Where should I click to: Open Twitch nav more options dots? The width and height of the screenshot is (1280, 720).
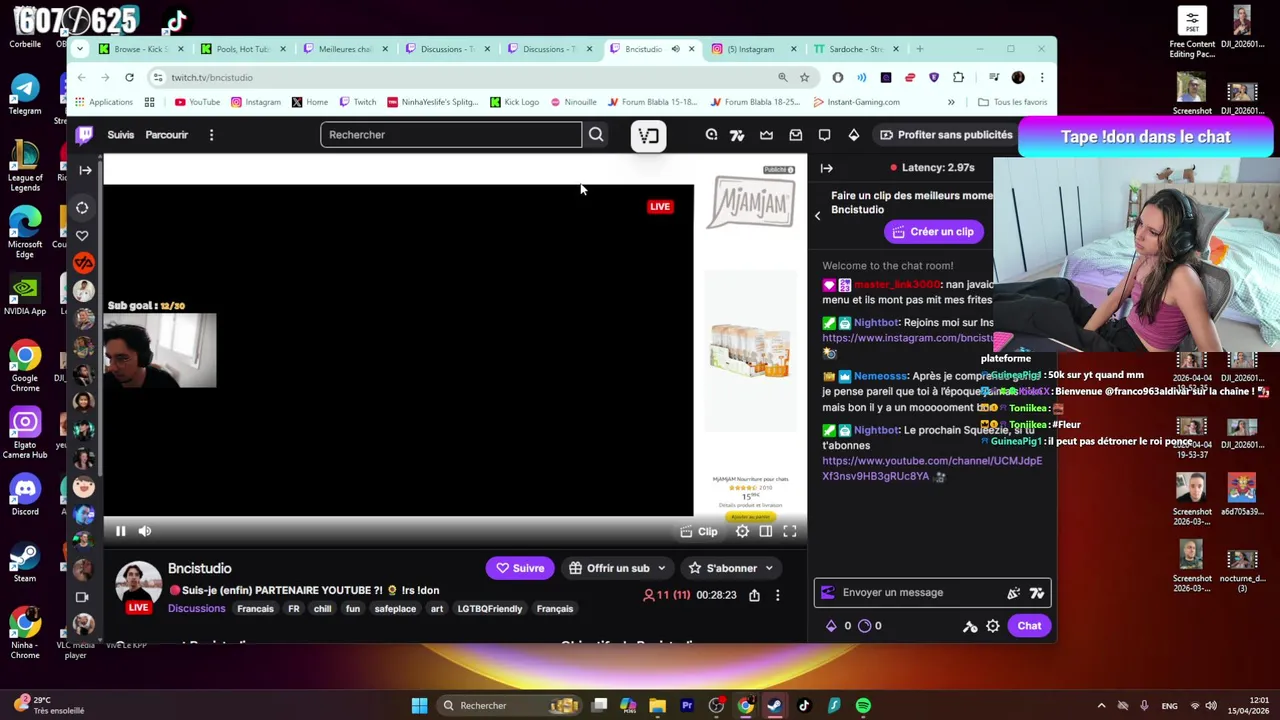(211, 135)
